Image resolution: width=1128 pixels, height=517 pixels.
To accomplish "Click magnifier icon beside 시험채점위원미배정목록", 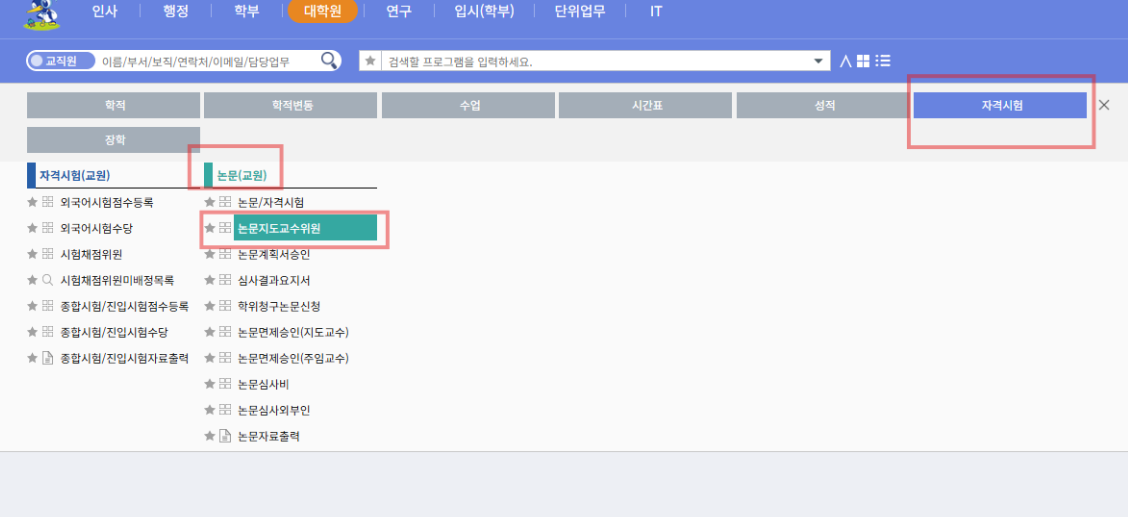I will coord(48,280).
